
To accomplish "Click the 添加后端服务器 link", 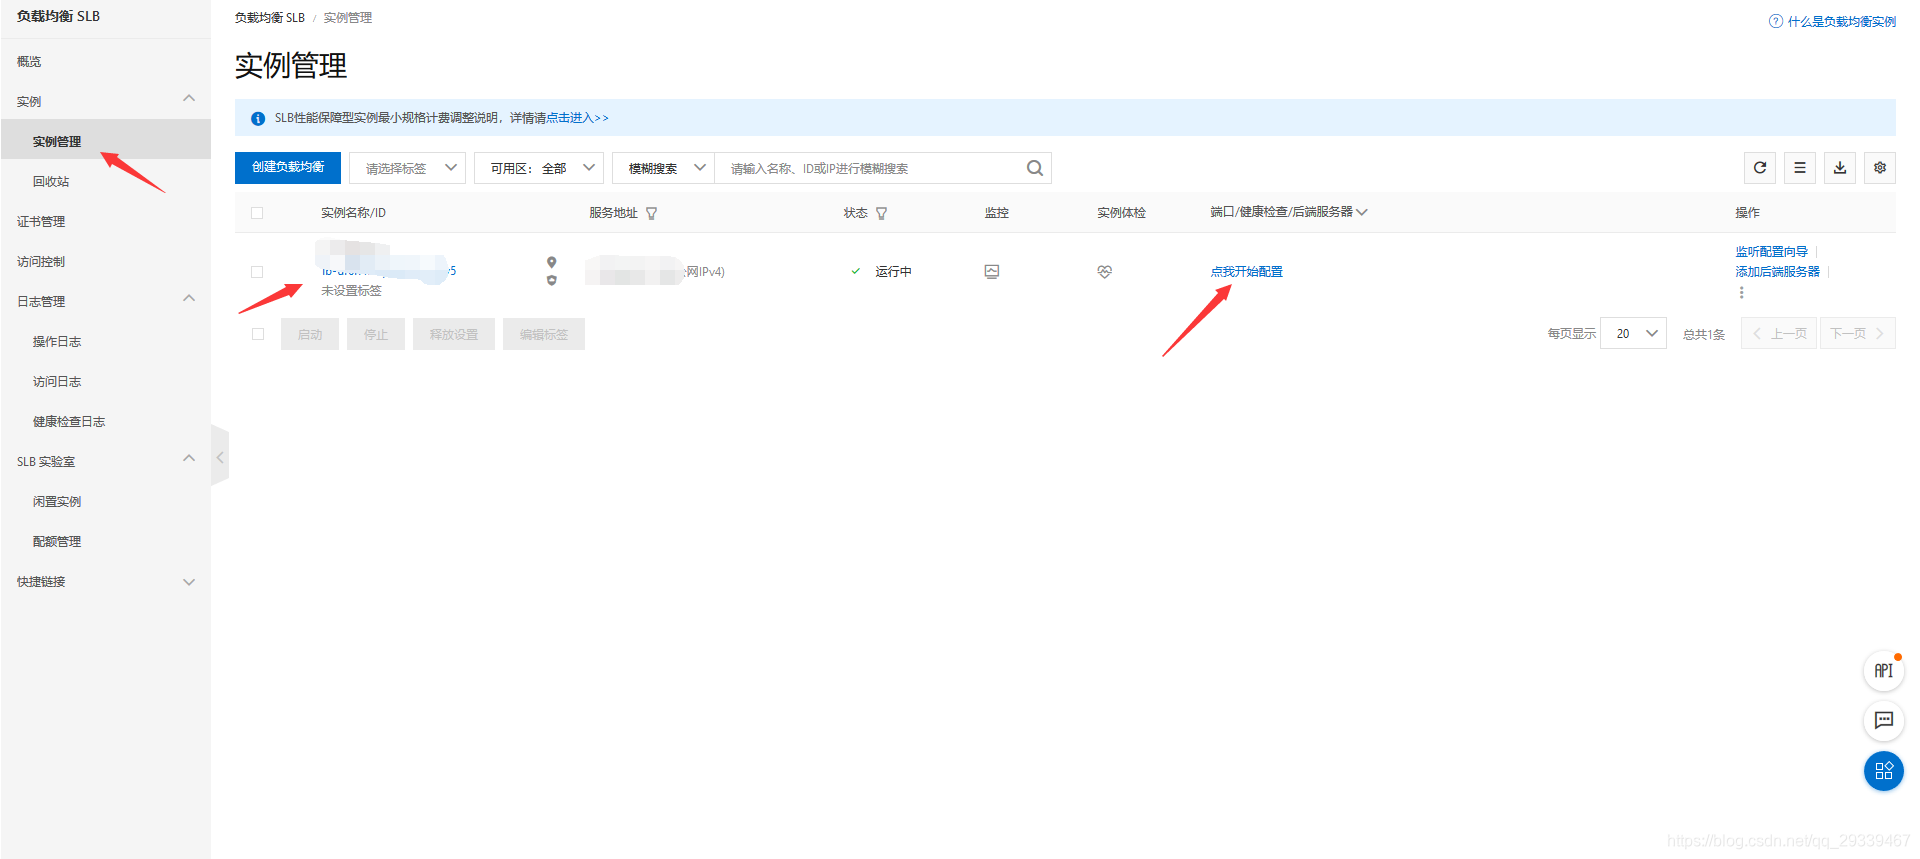I will (x=1777, y=272).
